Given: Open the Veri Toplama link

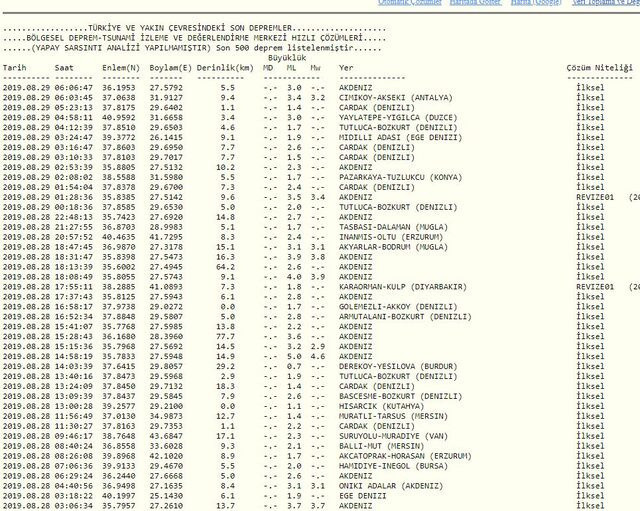Looking at the screenshot, I should 604,3.
